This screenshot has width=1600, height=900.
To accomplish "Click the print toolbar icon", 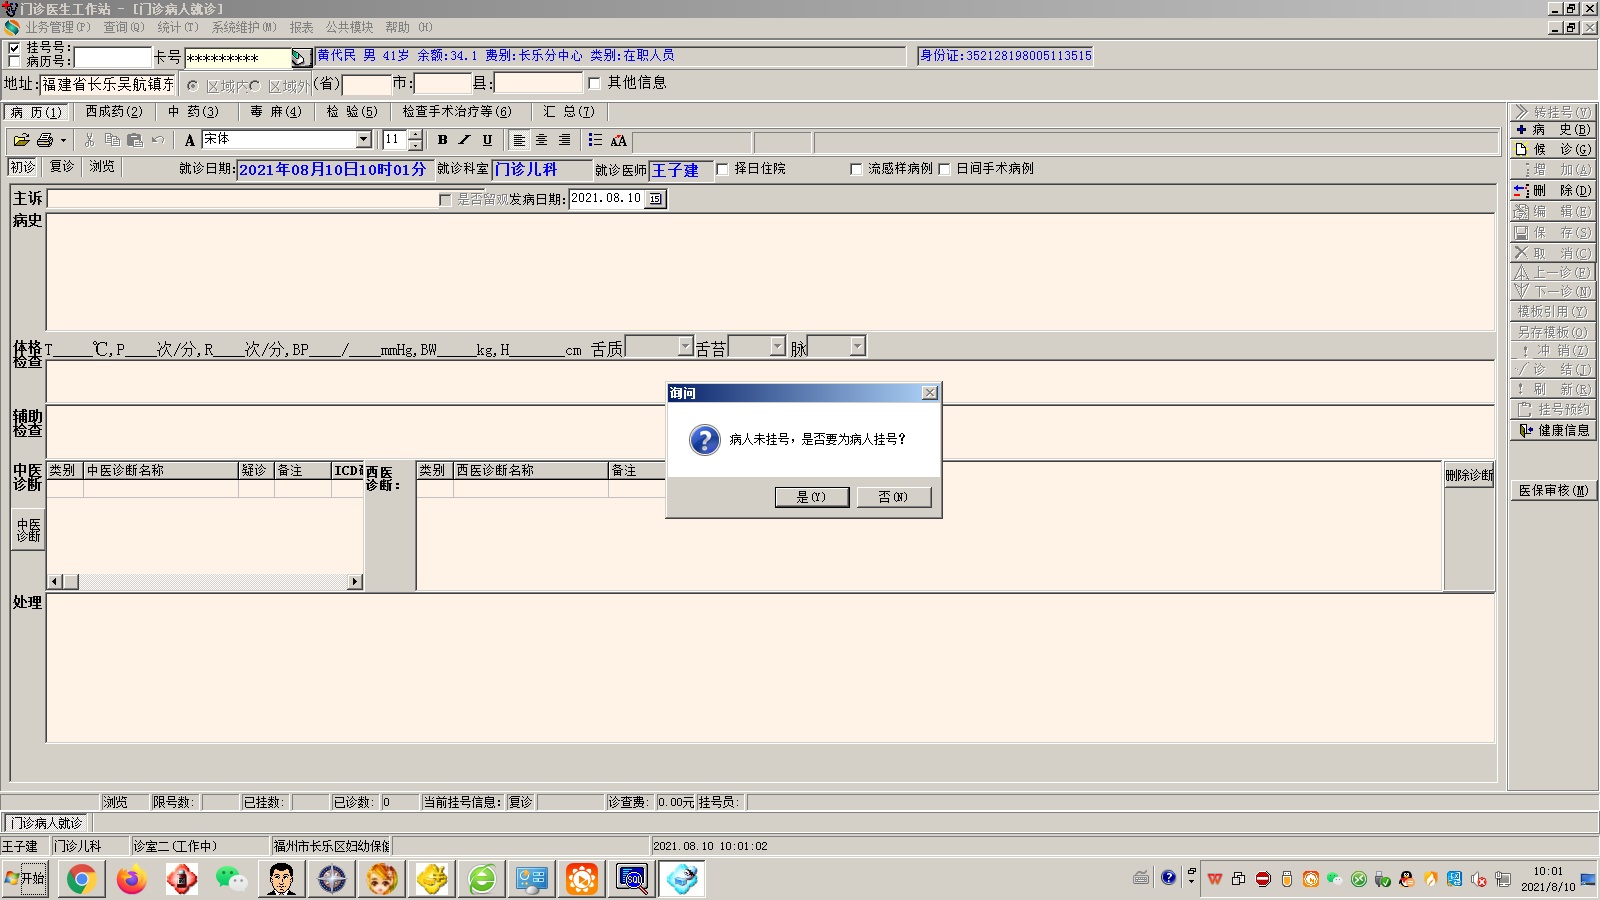I will [45, 140].
